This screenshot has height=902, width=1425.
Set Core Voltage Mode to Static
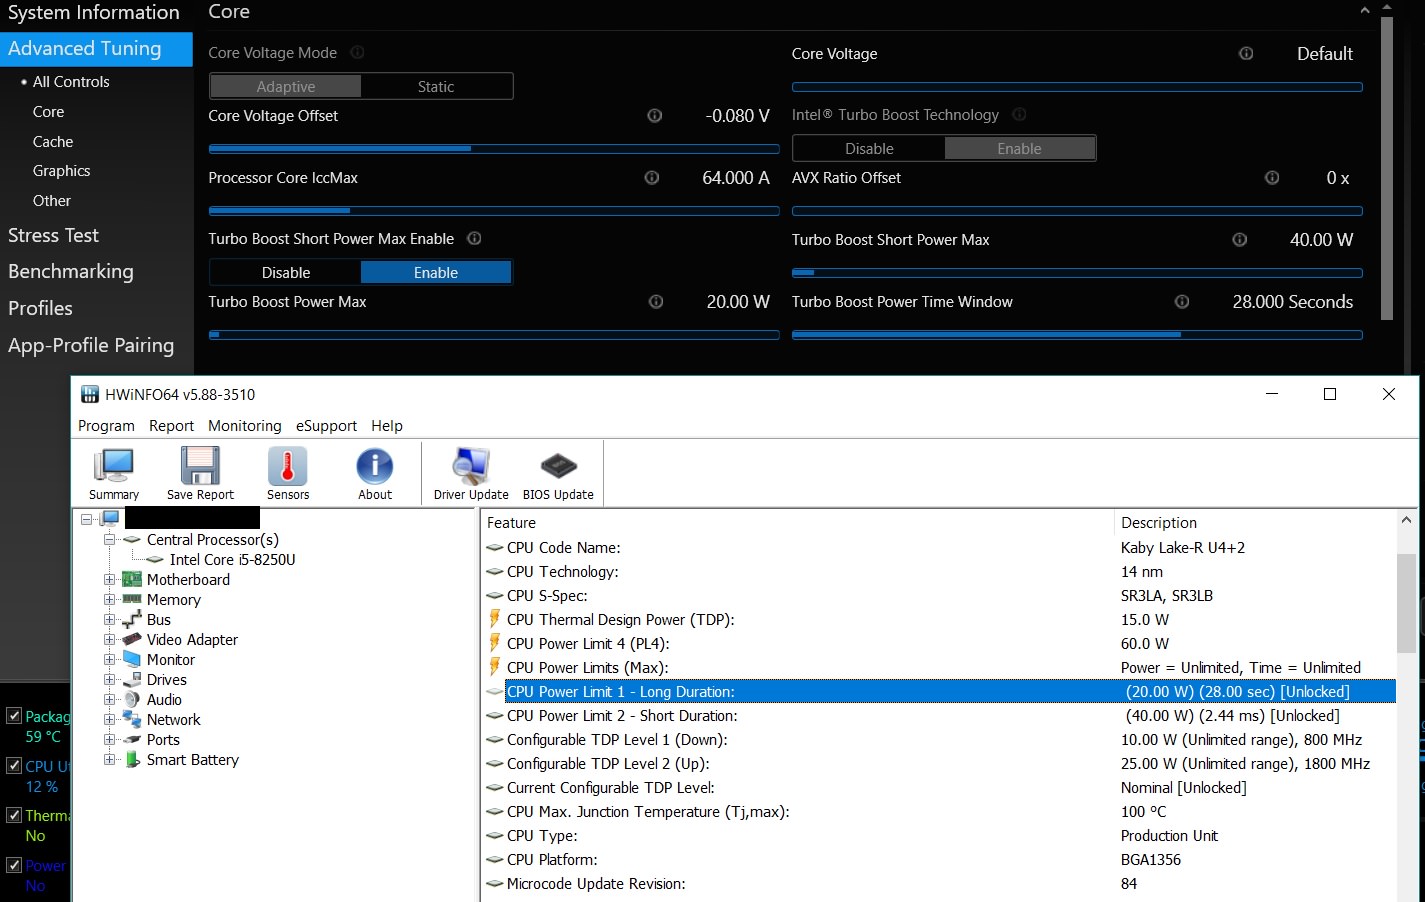point(436,87)
